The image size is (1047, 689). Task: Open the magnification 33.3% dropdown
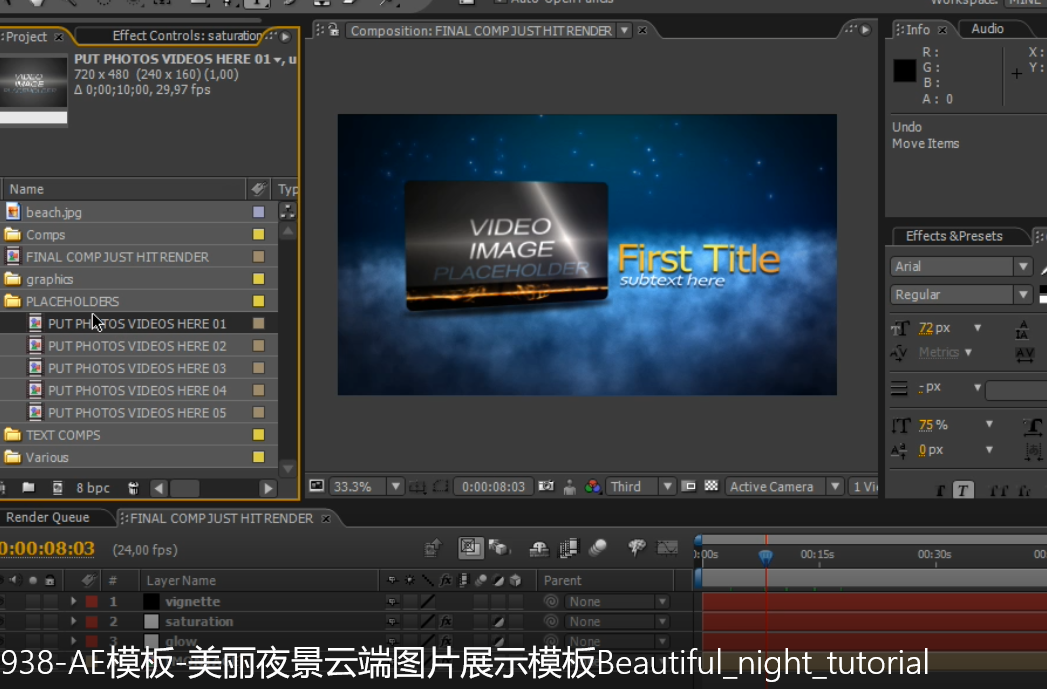[x=395, y=487]
